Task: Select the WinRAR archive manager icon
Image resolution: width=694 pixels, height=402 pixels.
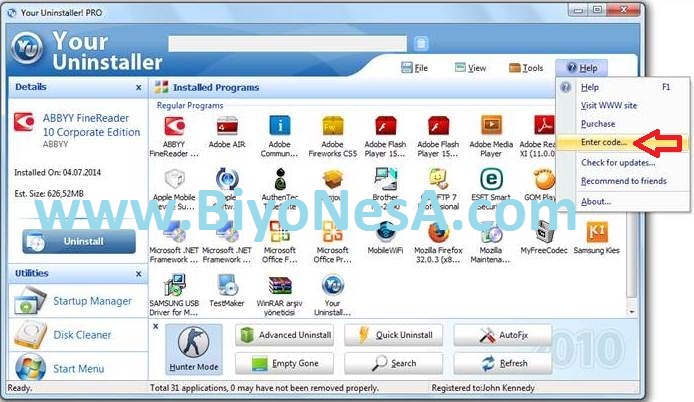Action: coord(279,287)
